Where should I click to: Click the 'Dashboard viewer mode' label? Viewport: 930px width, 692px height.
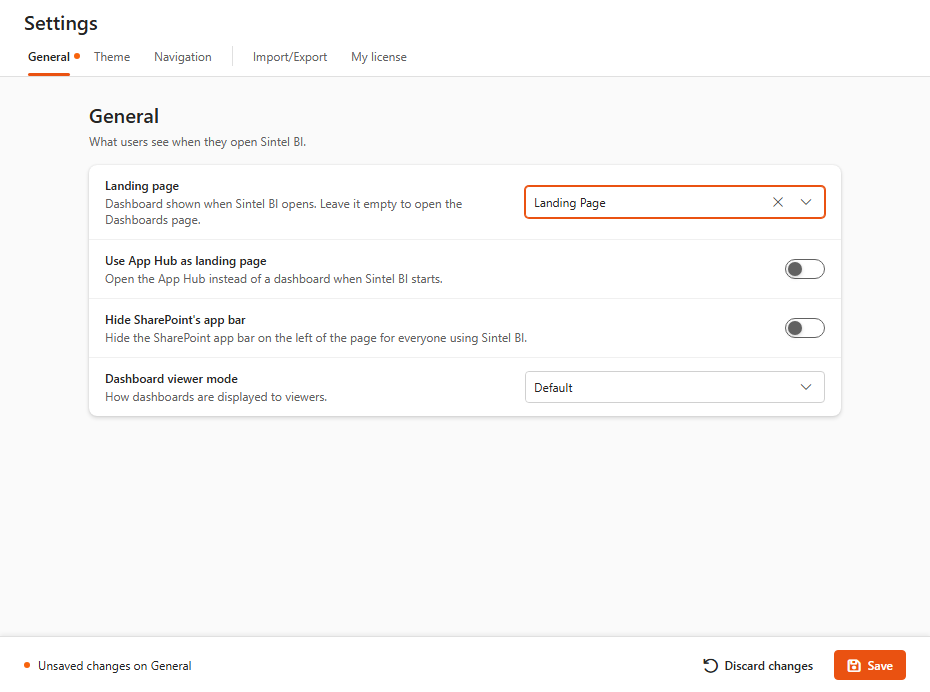171,378
